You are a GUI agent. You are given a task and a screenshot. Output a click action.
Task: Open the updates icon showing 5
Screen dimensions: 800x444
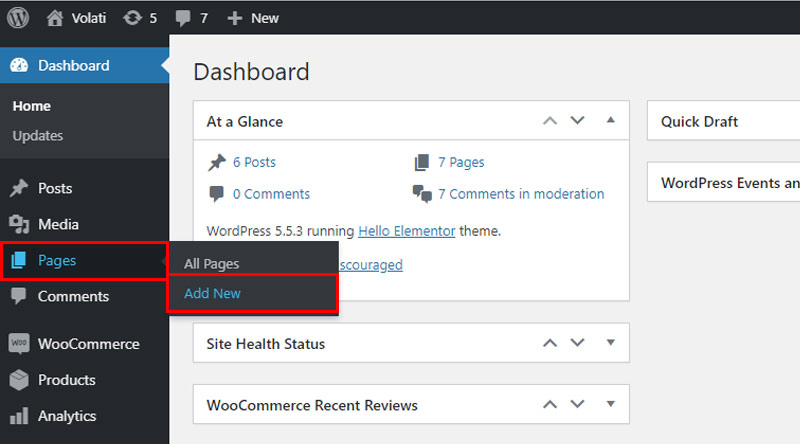132,18
